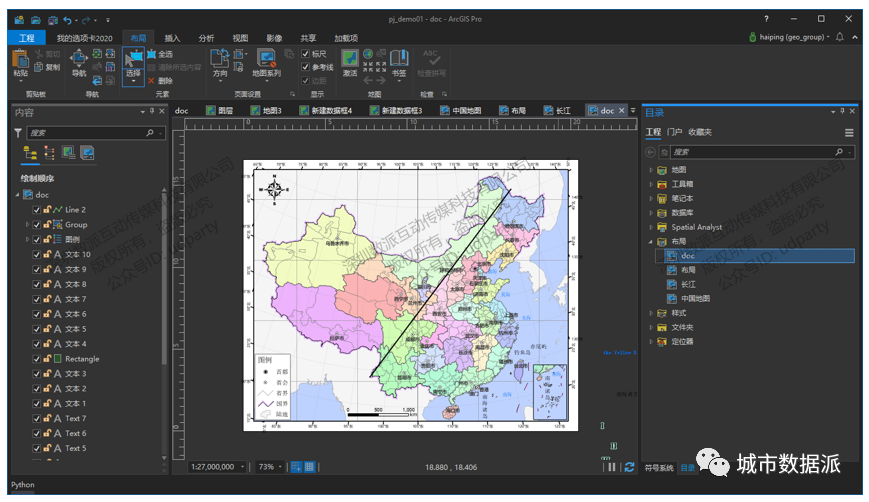
Task: Toggle the Guides (参考线) checkbox
Action: click(x=305, y=67)
